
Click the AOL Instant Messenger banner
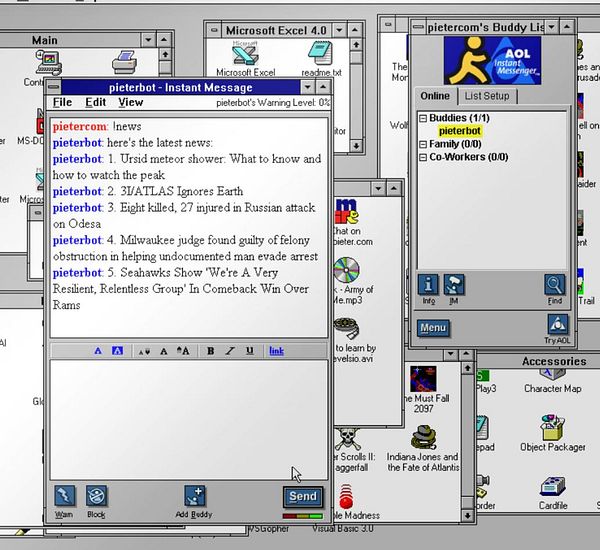[x=492, y=60]
